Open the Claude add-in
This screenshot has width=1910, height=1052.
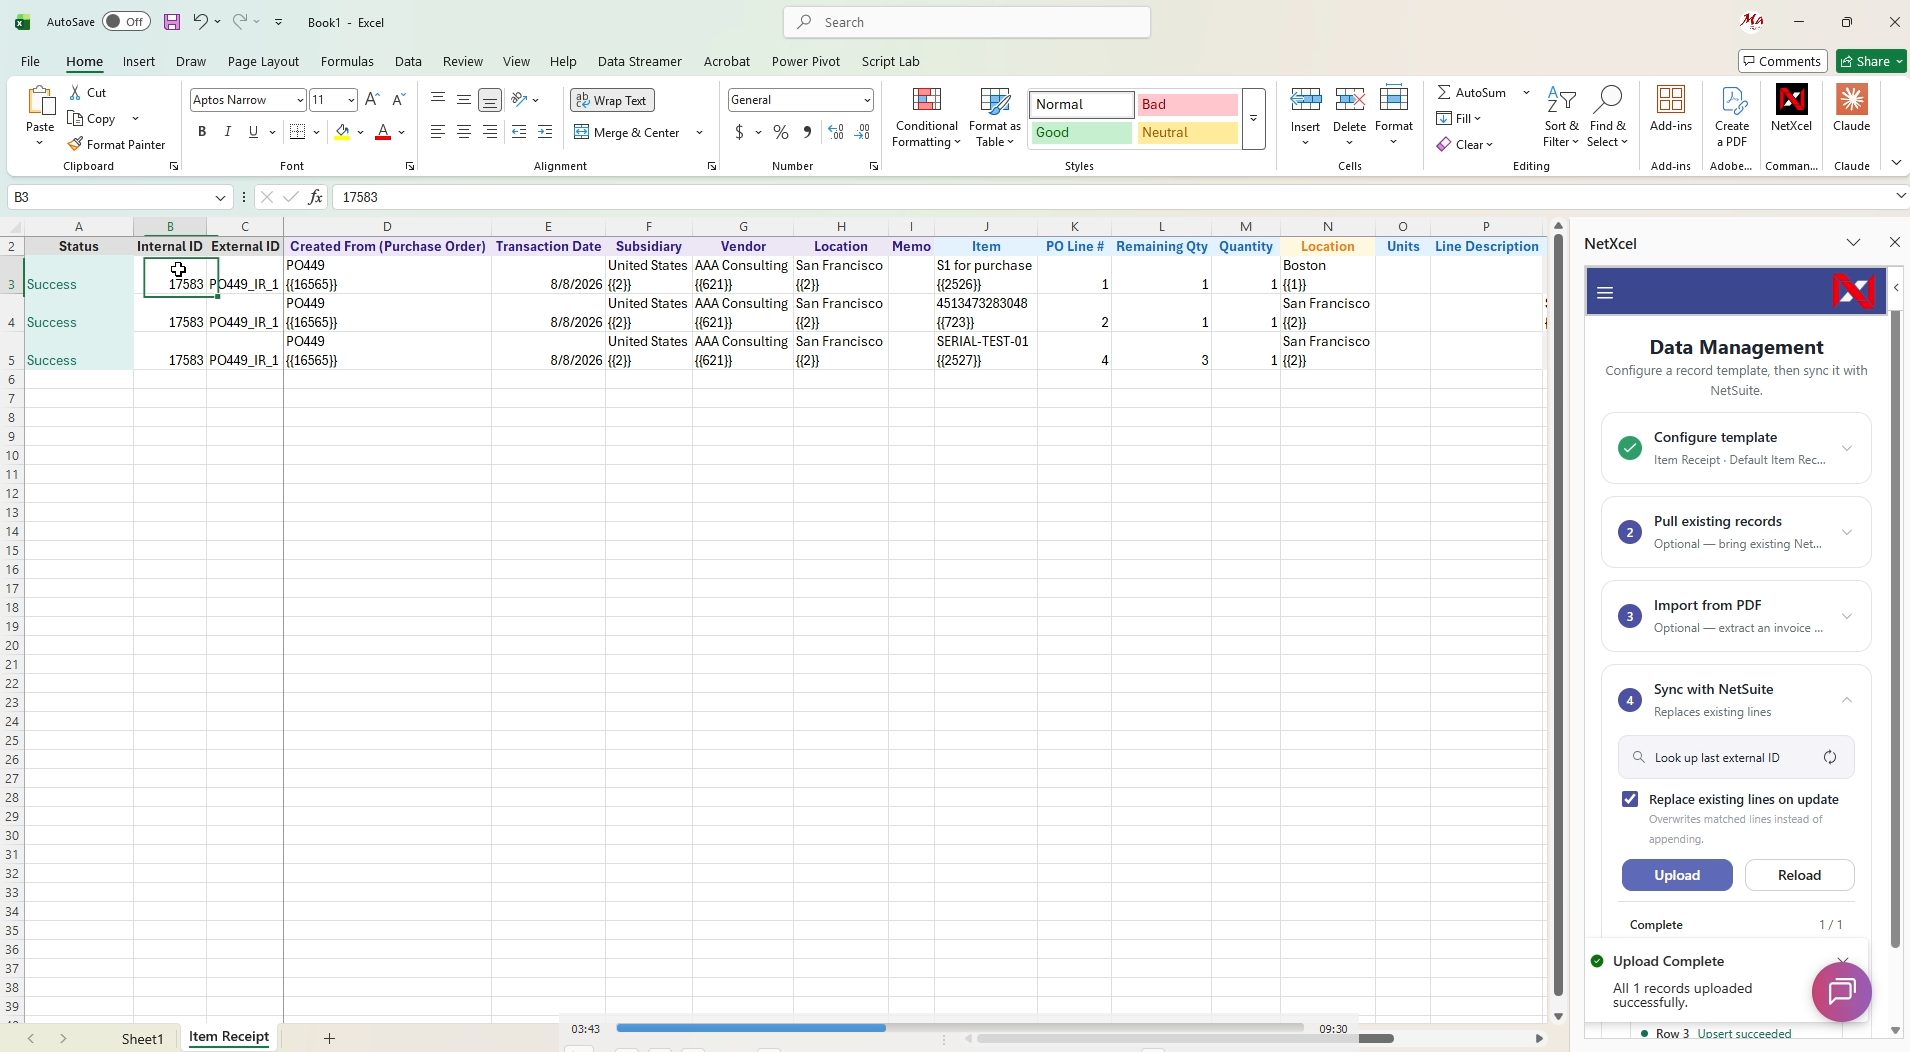pyautogui.click(x=1852, y=109)
